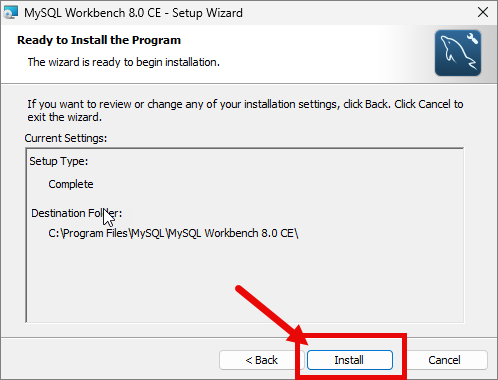
Task: Click 'The wizard is ready to begin installation' text
Action: 124,62
